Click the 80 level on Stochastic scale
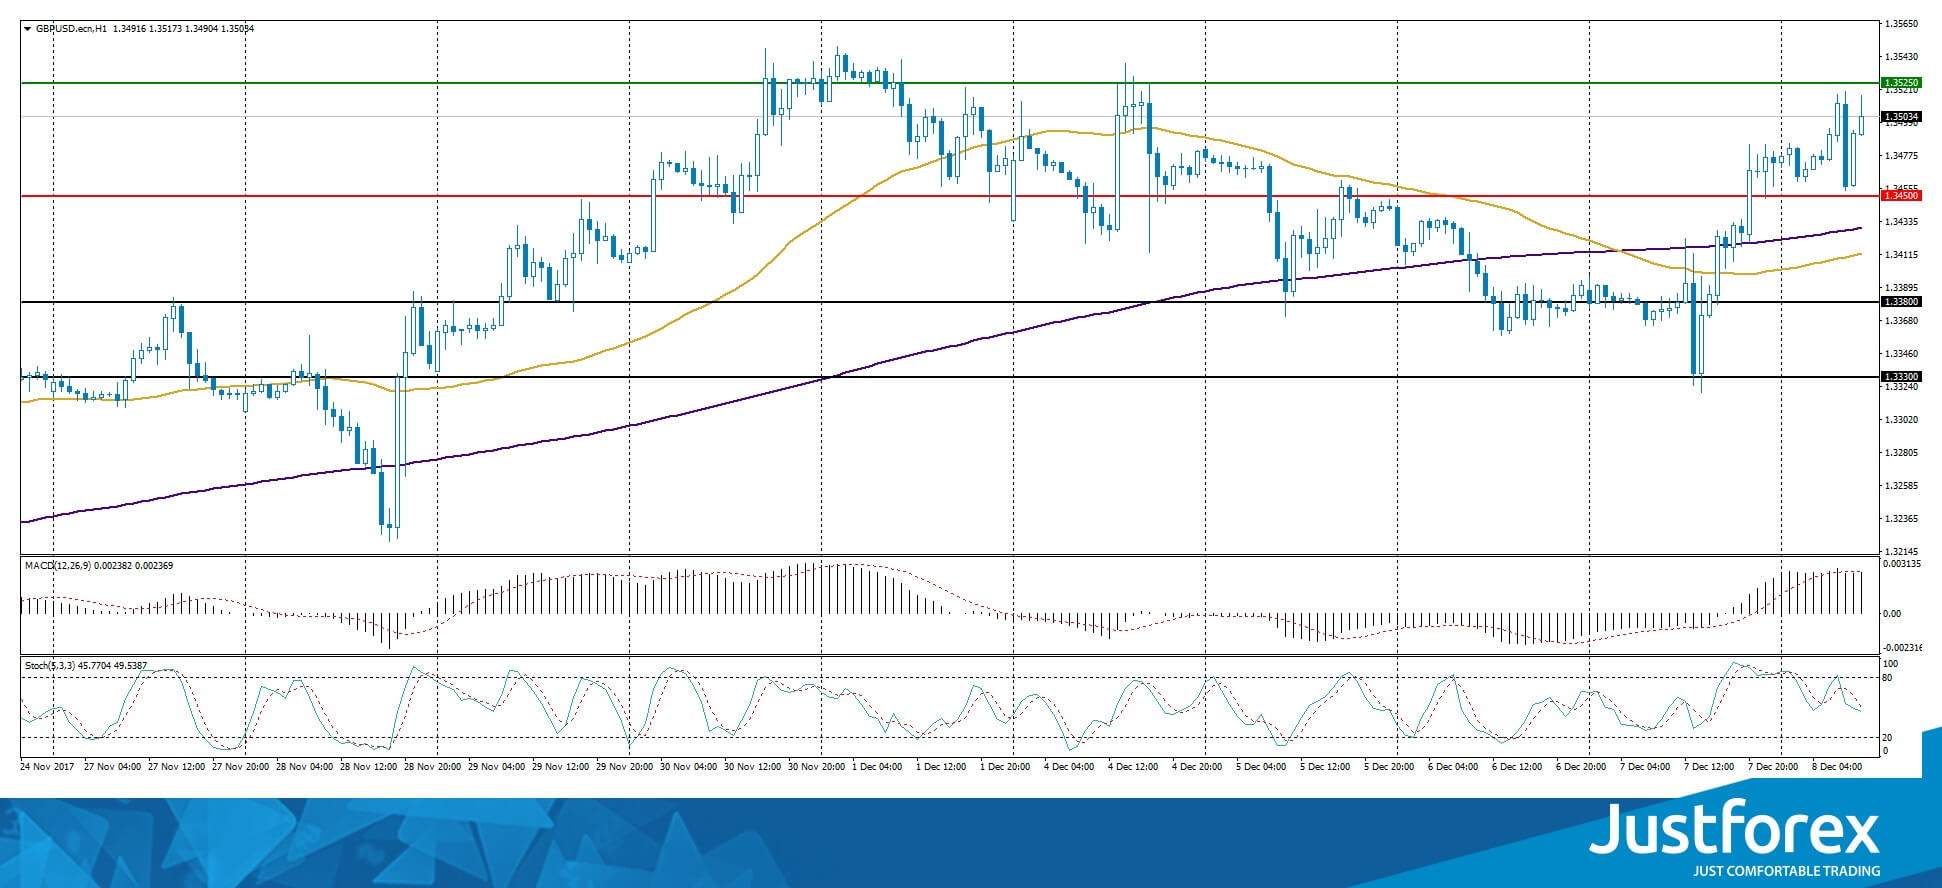 coord(1888,678)
